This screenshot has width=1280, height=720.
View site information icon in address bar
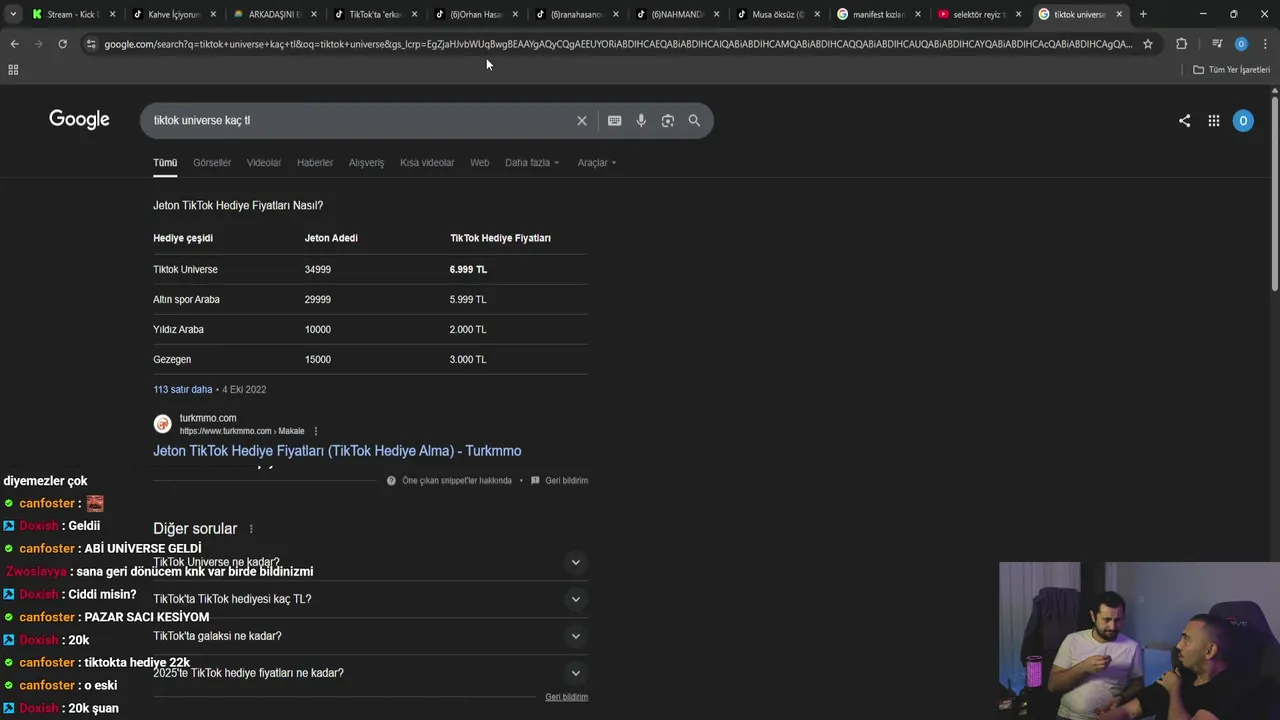(91, 44)
